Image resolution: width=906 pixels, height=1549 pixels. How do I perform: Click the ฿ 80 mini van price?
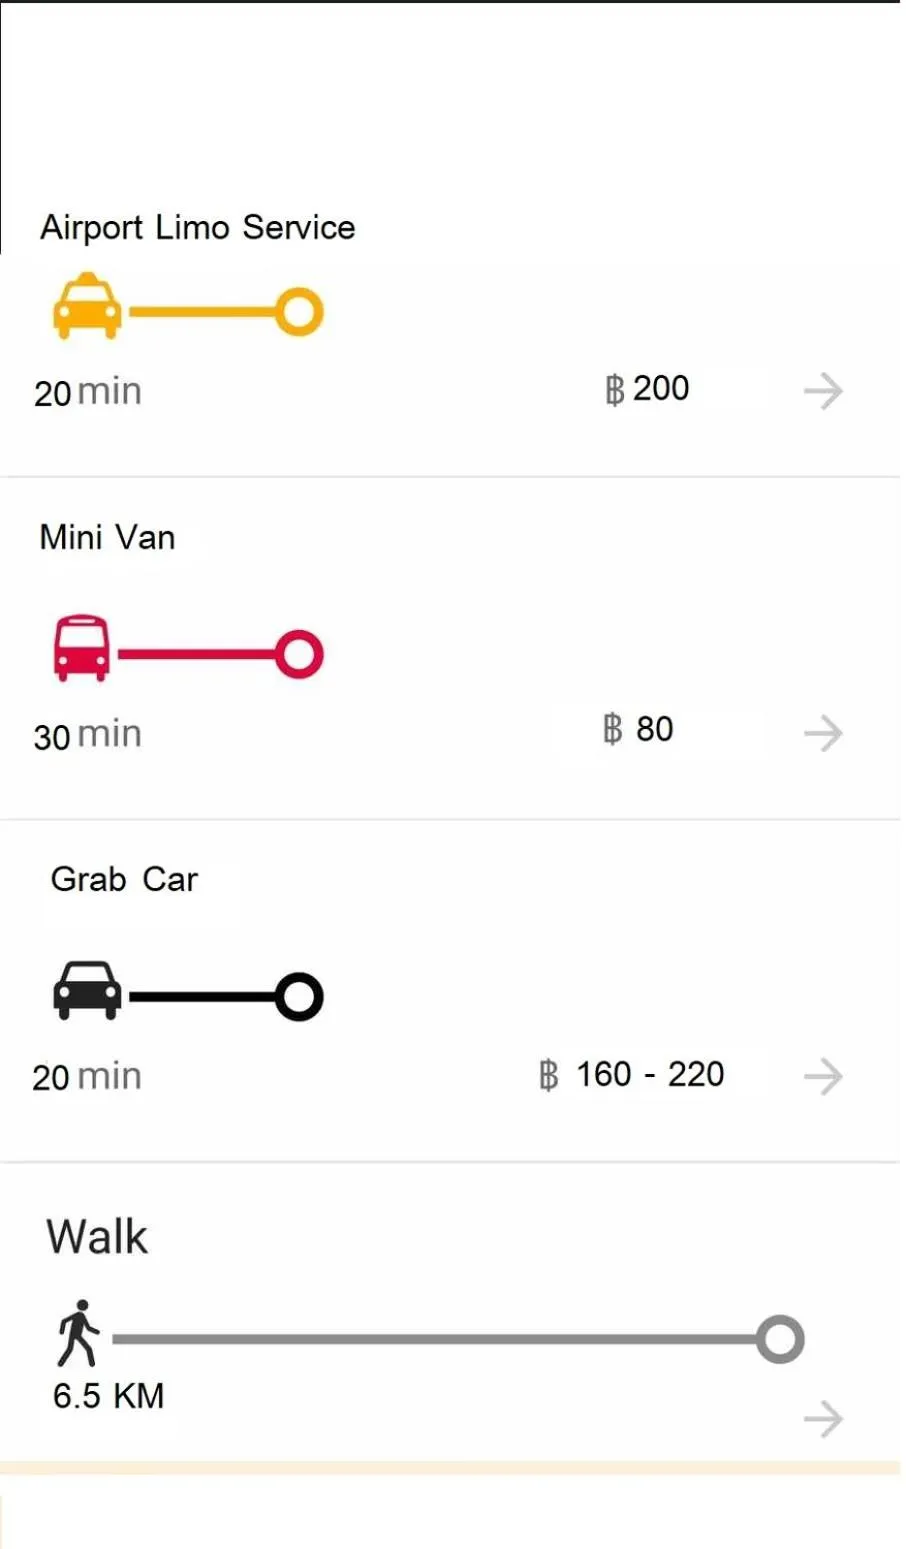638,730
